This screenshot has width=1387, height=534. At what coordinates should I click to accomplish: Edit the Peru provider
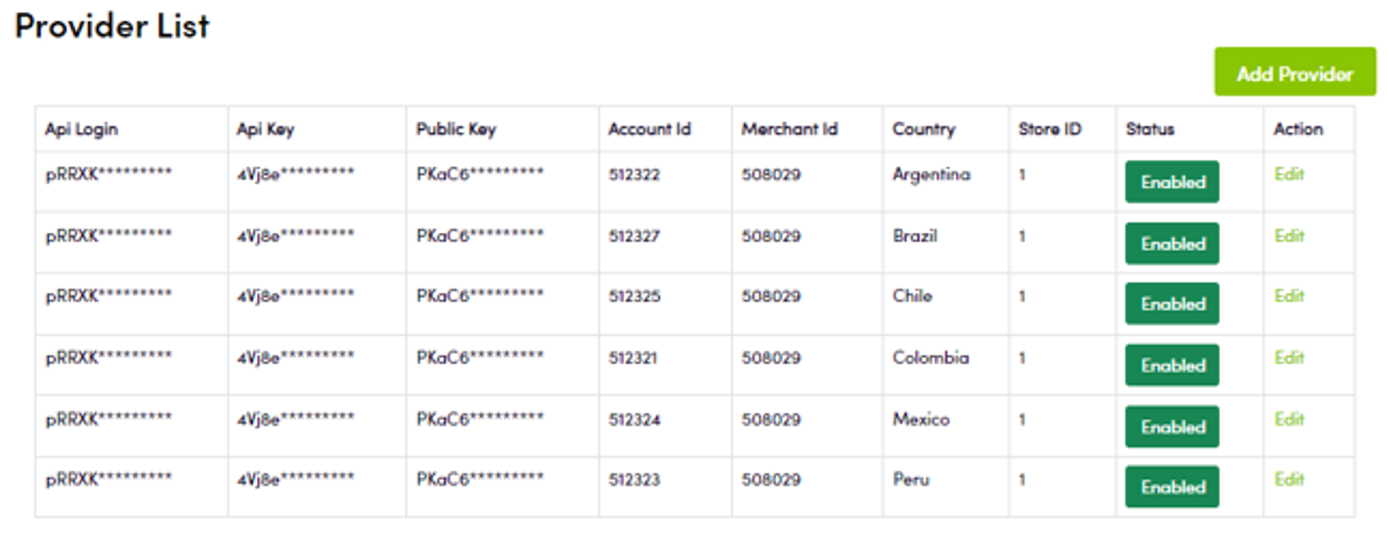(1289, 479)
